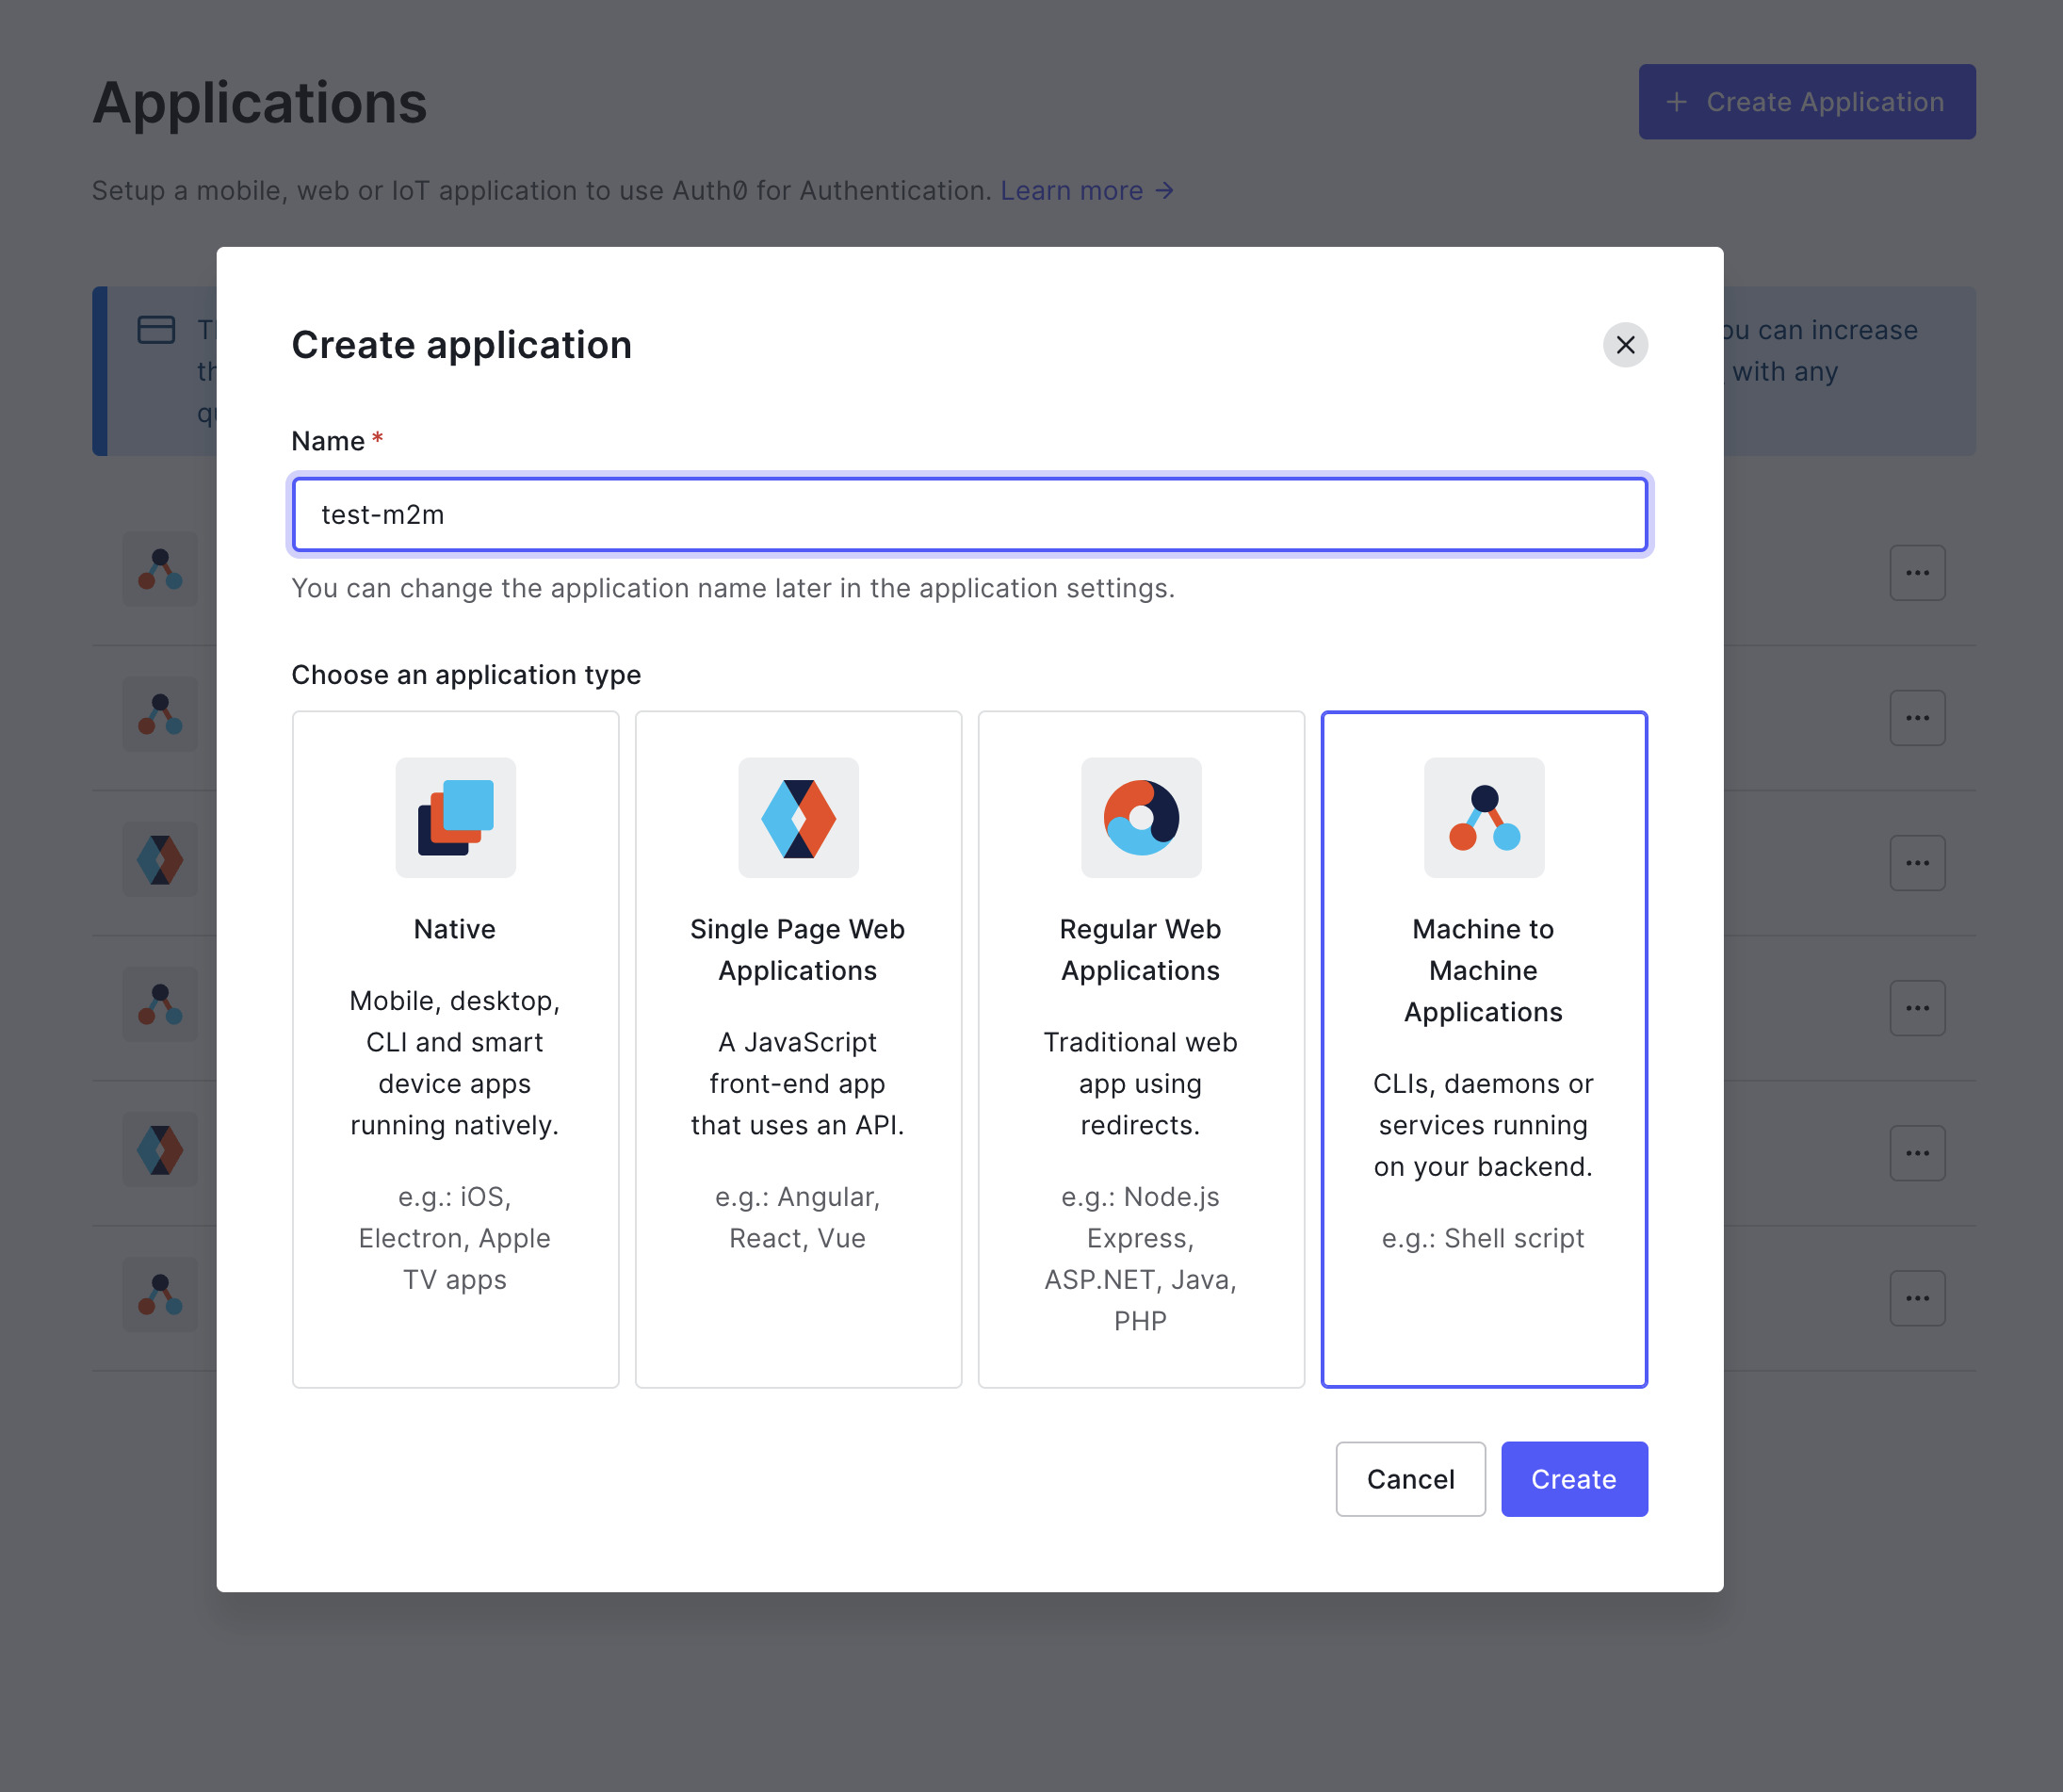This screenshot has height=1792, width=2063.
Task: Click the Native application stacked-squares icon
Action: coord(455,818)
